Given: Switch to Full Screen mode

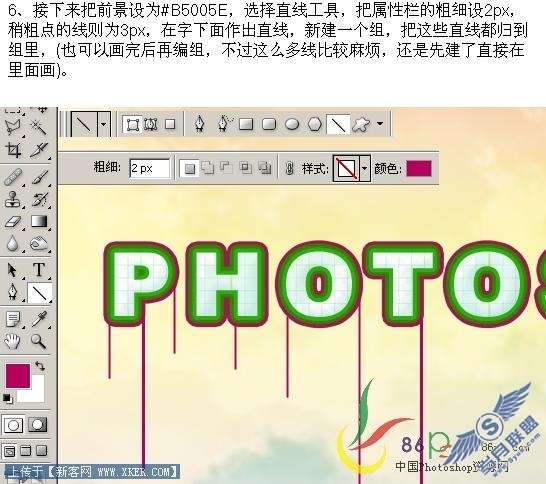Looking at the screenshot, I should (41, 451).
